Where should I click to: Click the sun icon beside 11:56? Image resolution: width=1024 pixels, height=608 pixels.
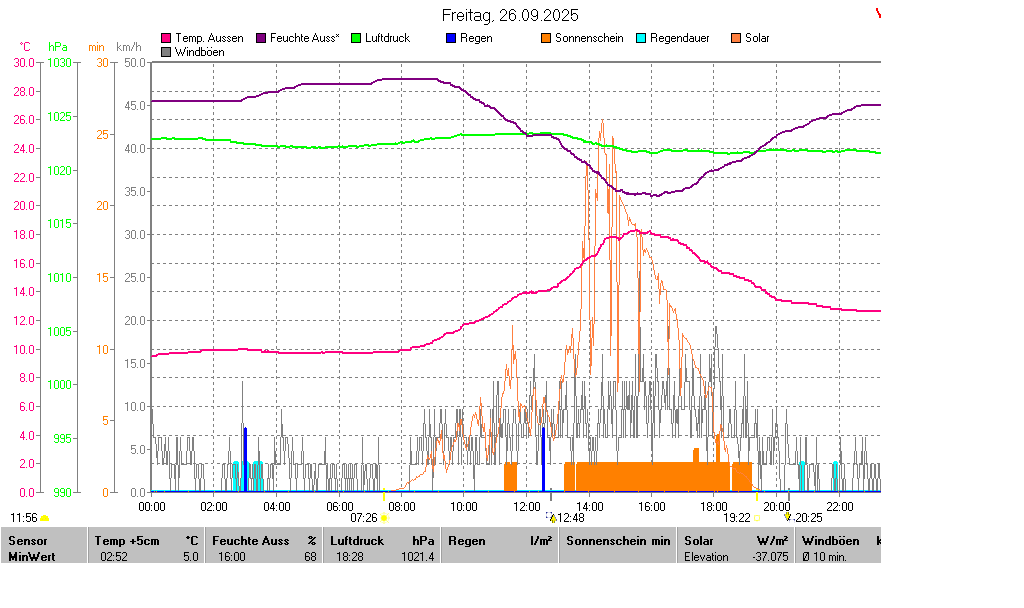[45, 518]
